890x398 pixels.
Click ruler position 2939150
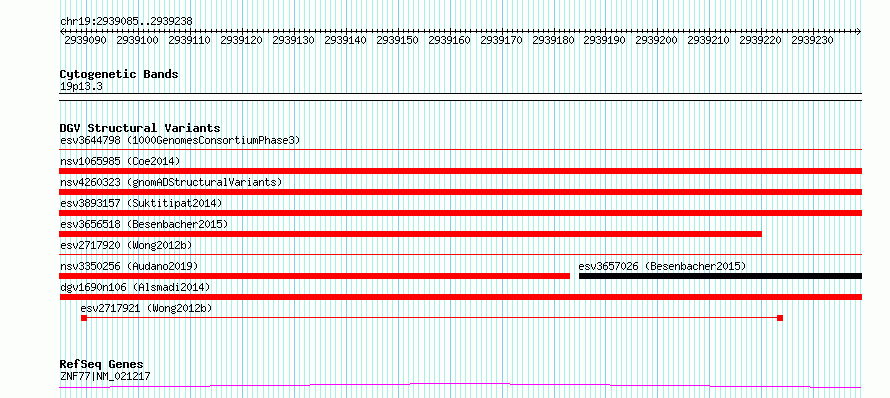[x=397, y=40]
